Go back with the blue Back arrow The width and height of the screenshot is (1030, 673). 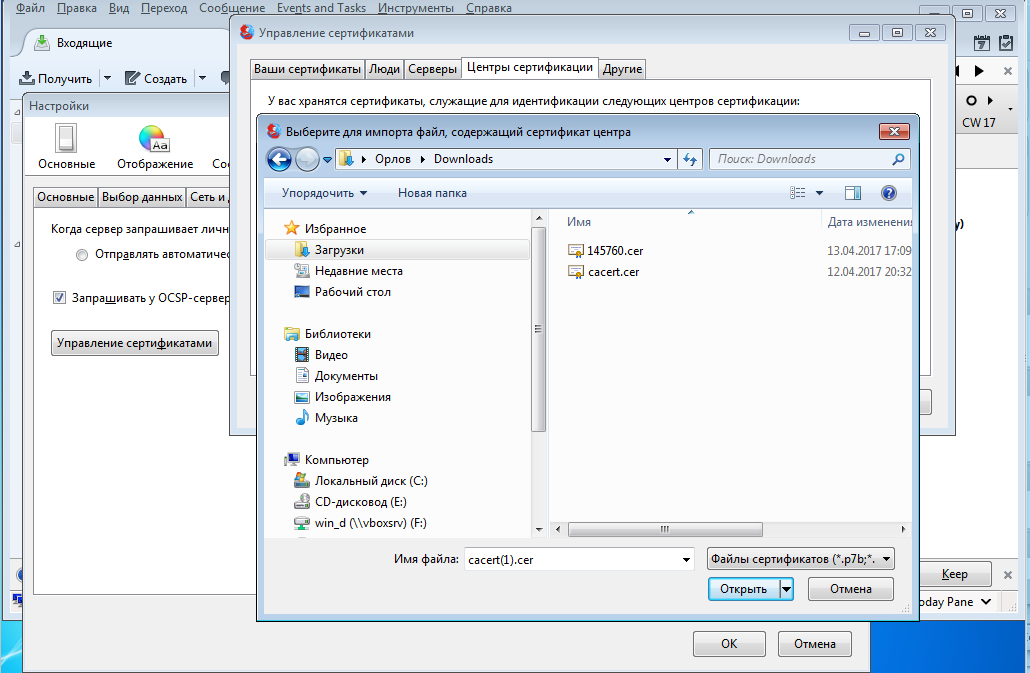coord(279,159)
